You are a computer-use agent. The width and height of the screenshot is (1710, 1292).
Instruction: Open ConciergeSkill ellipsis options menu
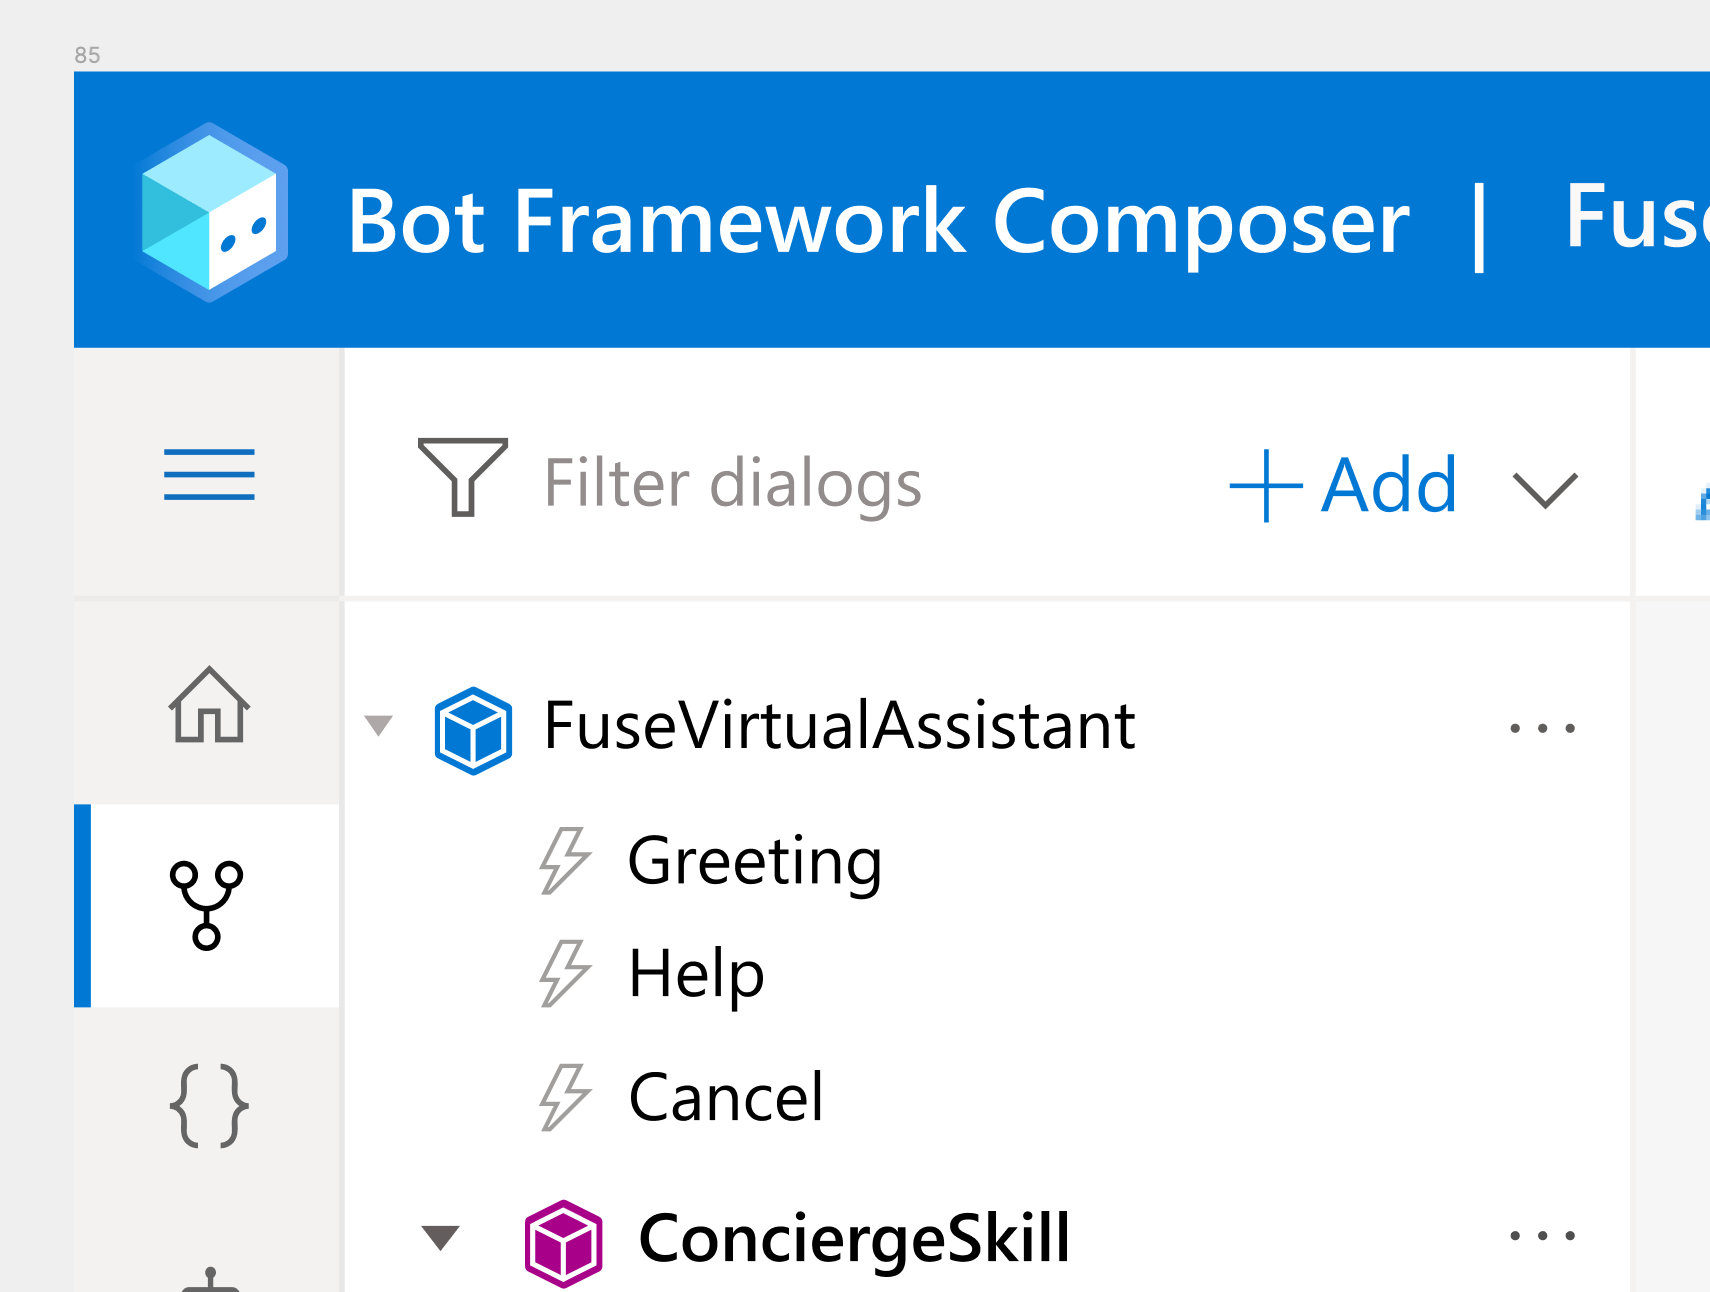click(x=1543, y=1234)
